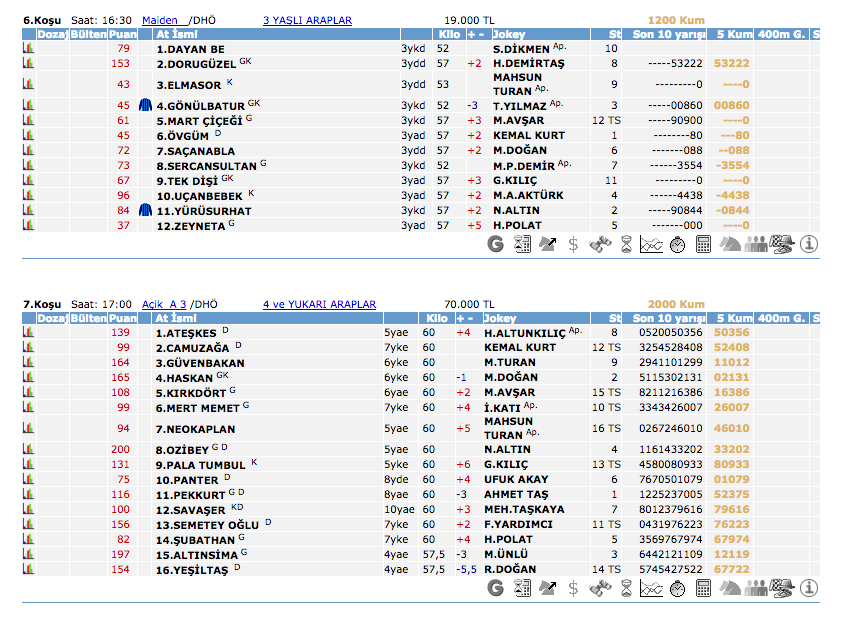Click the people group icon under race 6
Viewport: 843px width, 622px height.
coord(756,243)
